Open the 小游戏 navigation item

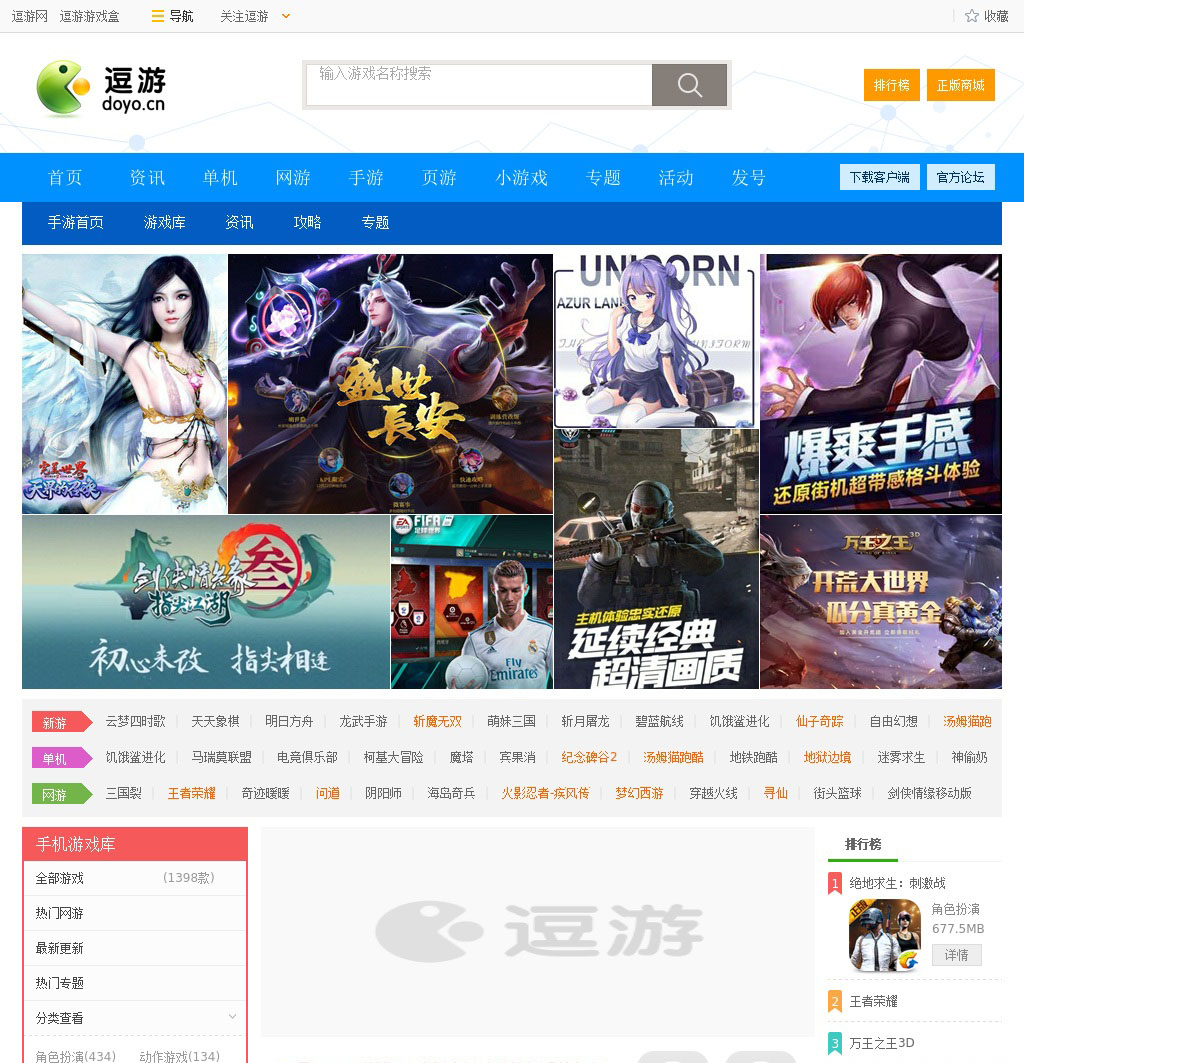click(521, 178)
